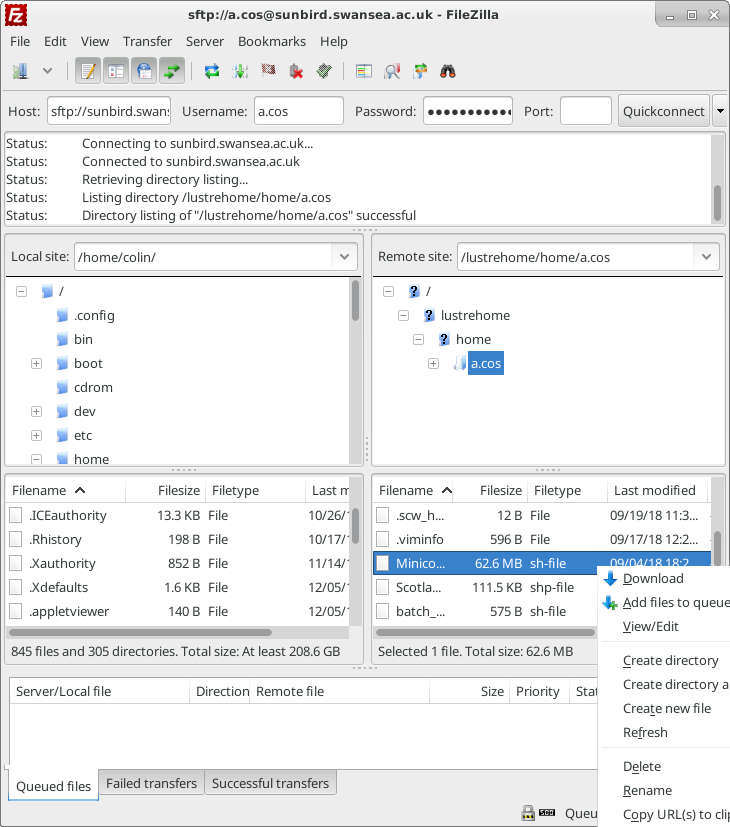Select the a.cos remote folder icon

pyautogui.click(x=460, y=363)
